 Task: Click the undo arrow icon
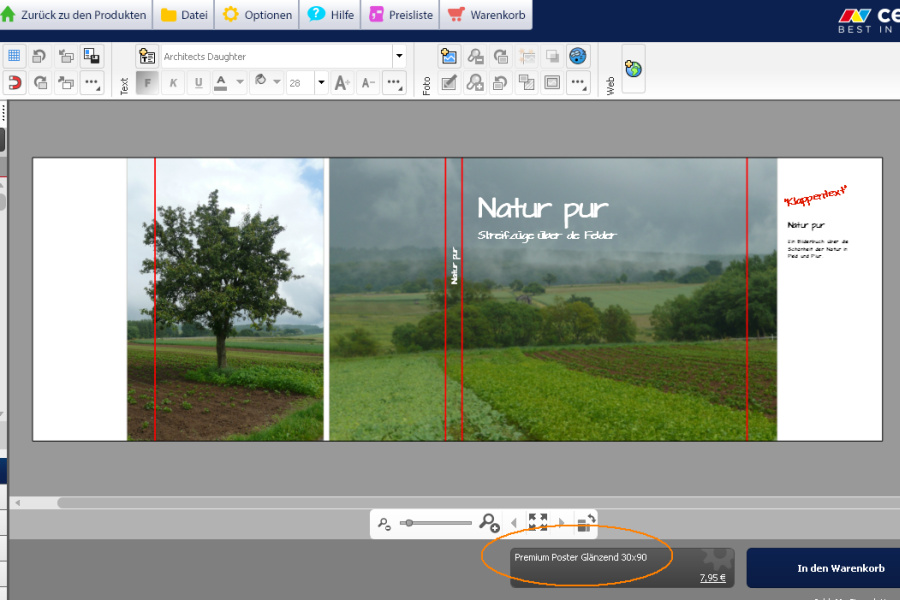[40, 57]
